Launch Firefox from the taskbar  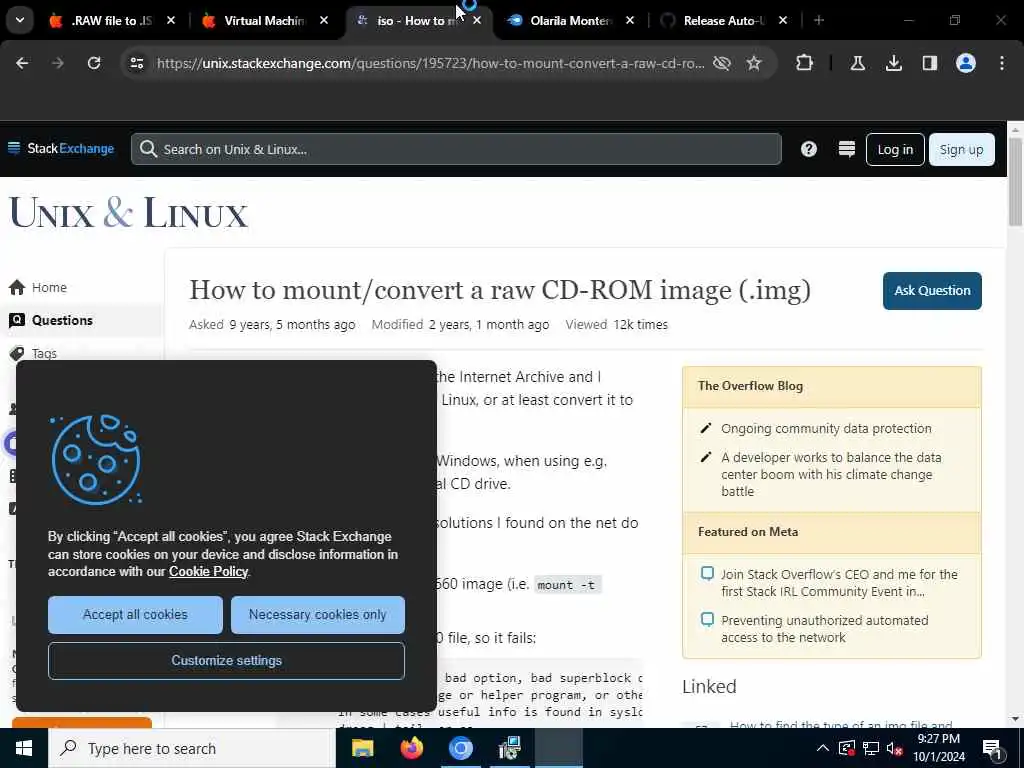click(x=411, y=748)
